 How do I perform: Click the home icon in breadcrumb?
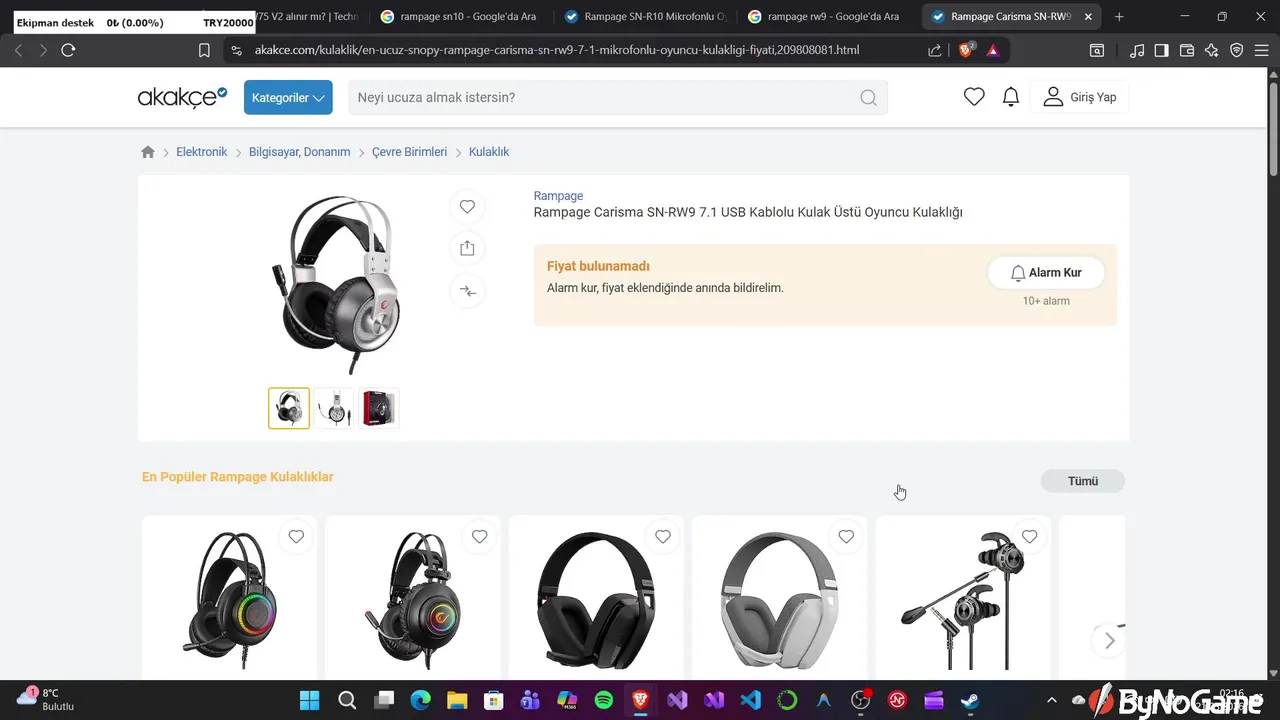[x=148, y=152]
